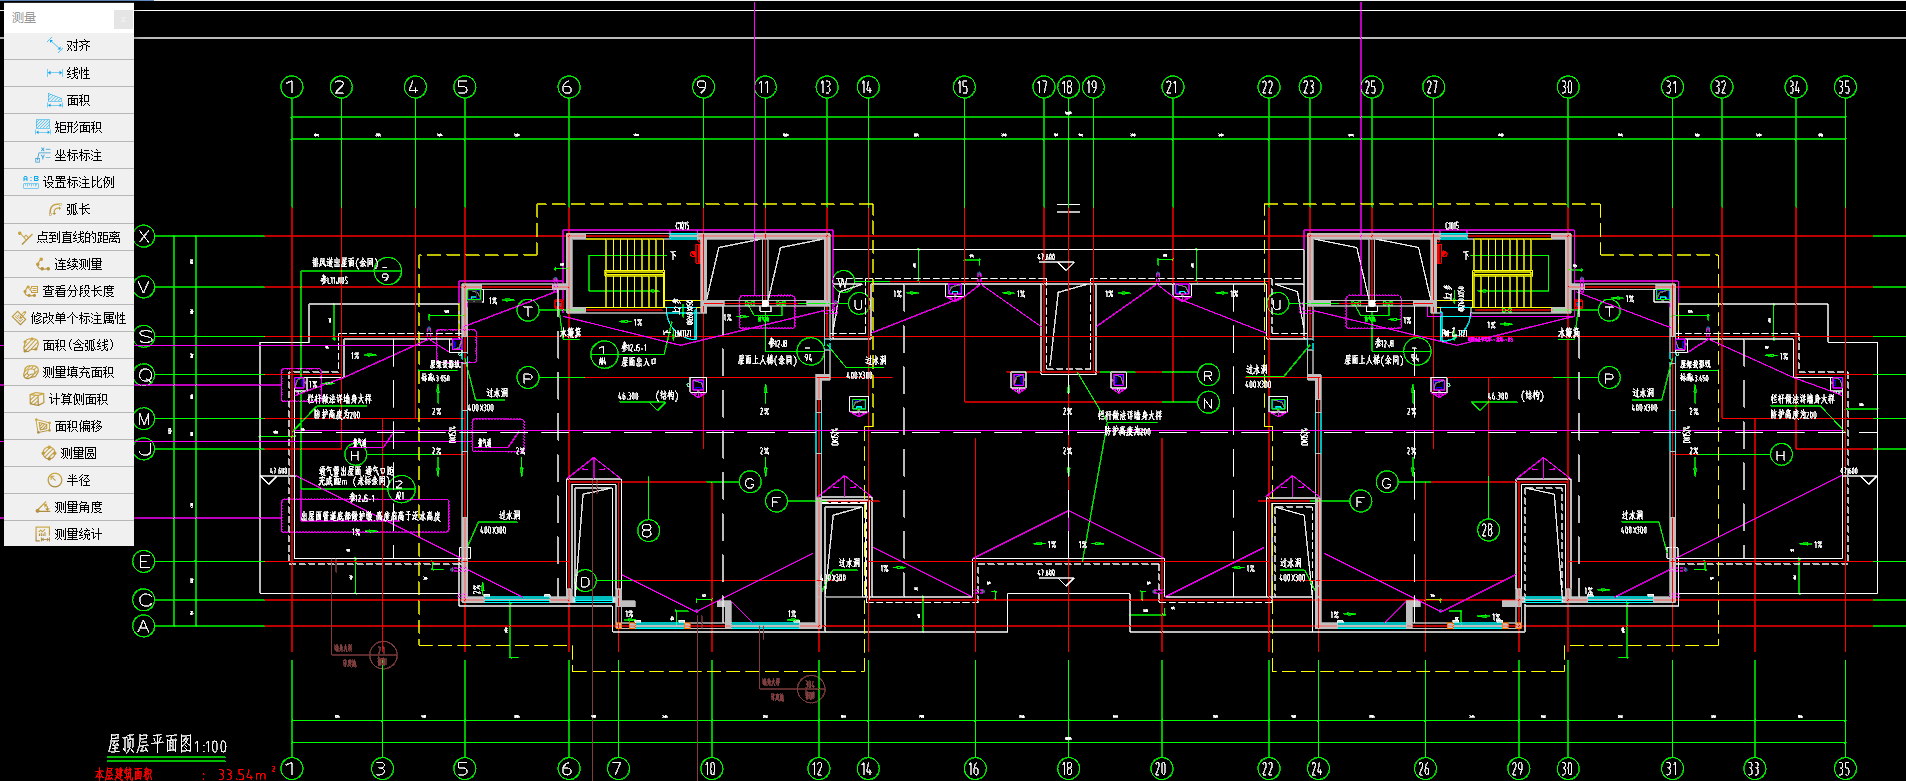Open 测量统计 measurement statistics
The image size is (1906, 781).
click(x=69, y=534)
